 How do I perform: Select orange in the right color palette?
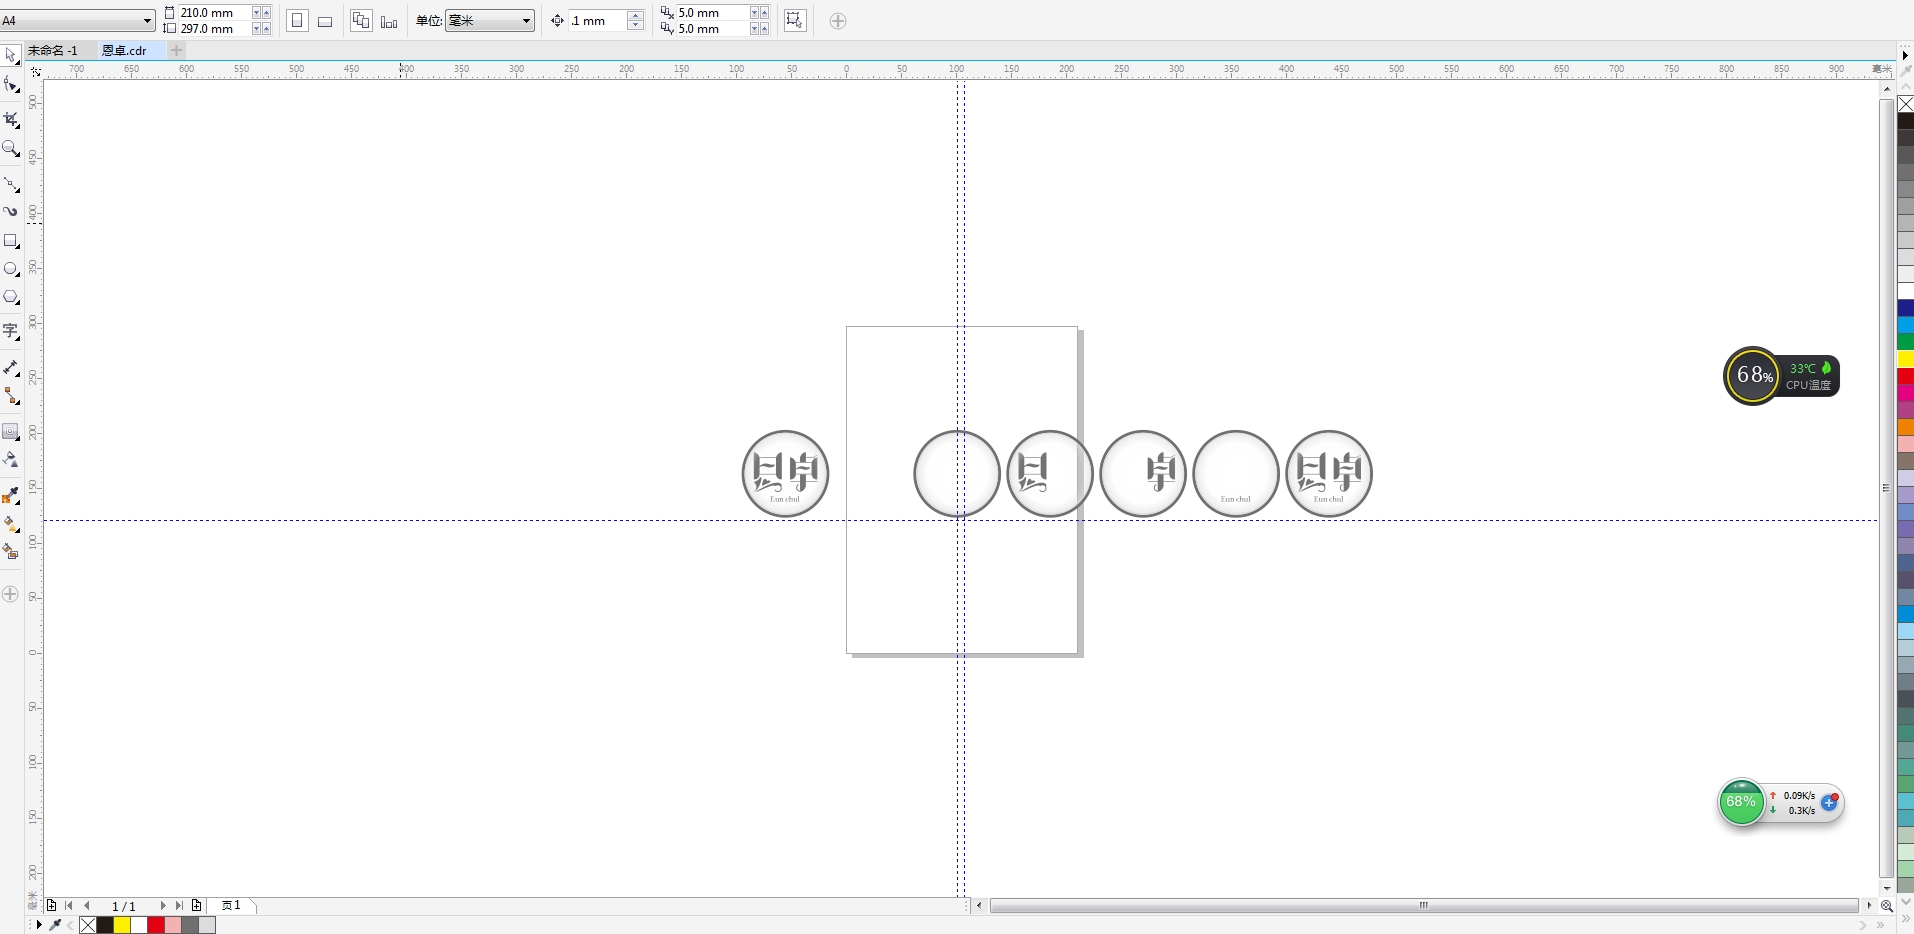click(x=1906, y=427)
